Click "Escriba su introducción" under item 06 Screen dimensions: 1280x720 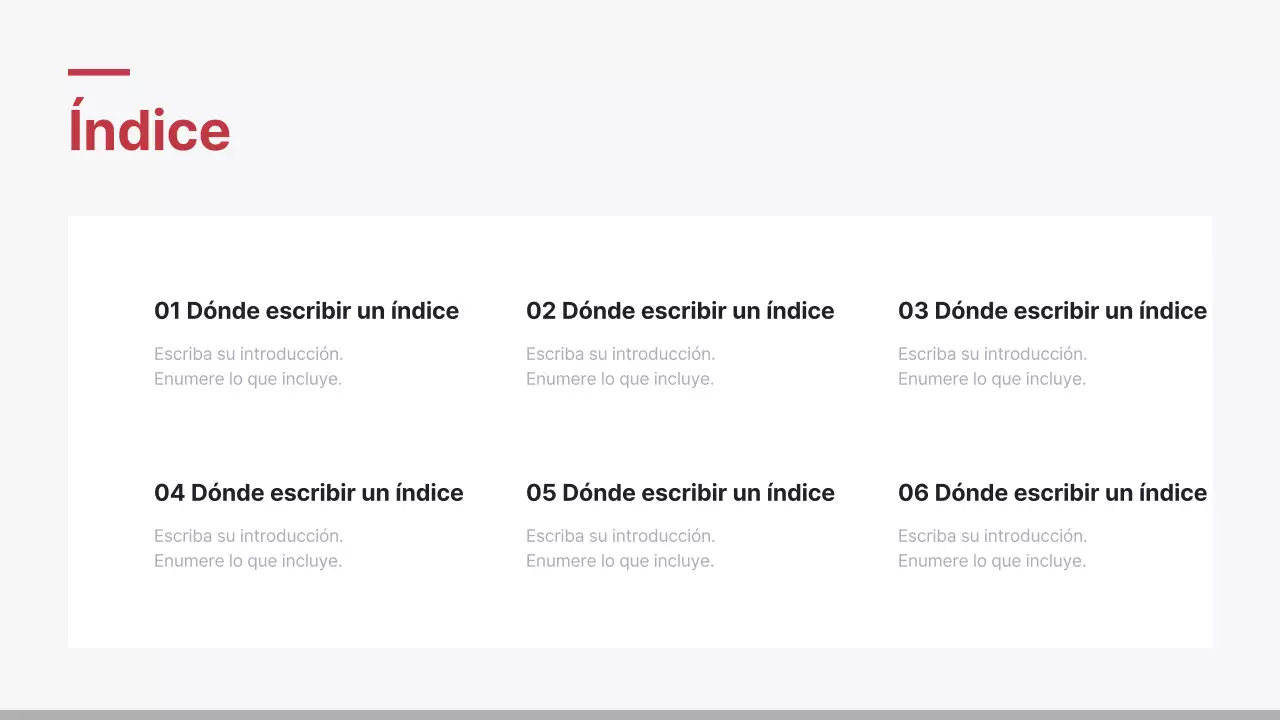click(992, 536)
